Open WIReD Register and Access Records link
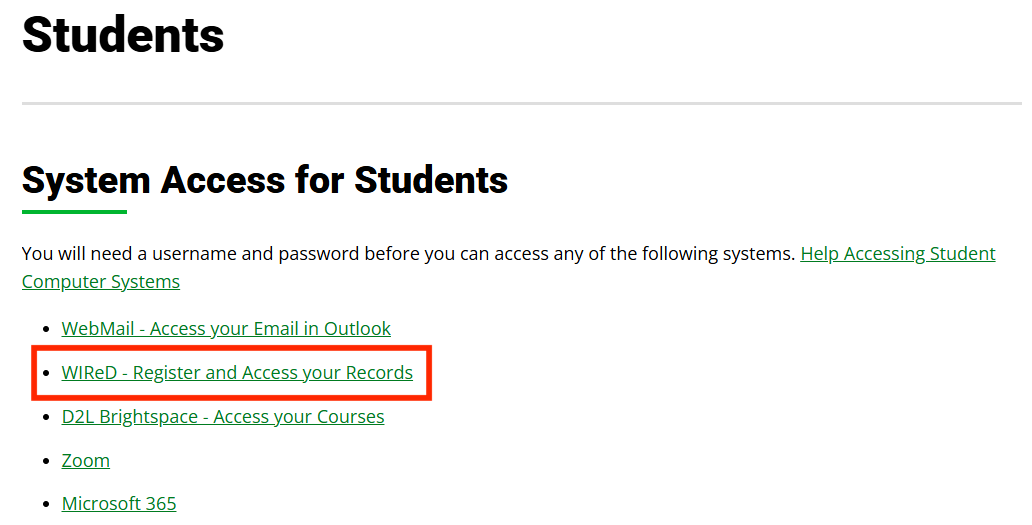This screenshot has width=1032, height=525. (x=237, y=373)
